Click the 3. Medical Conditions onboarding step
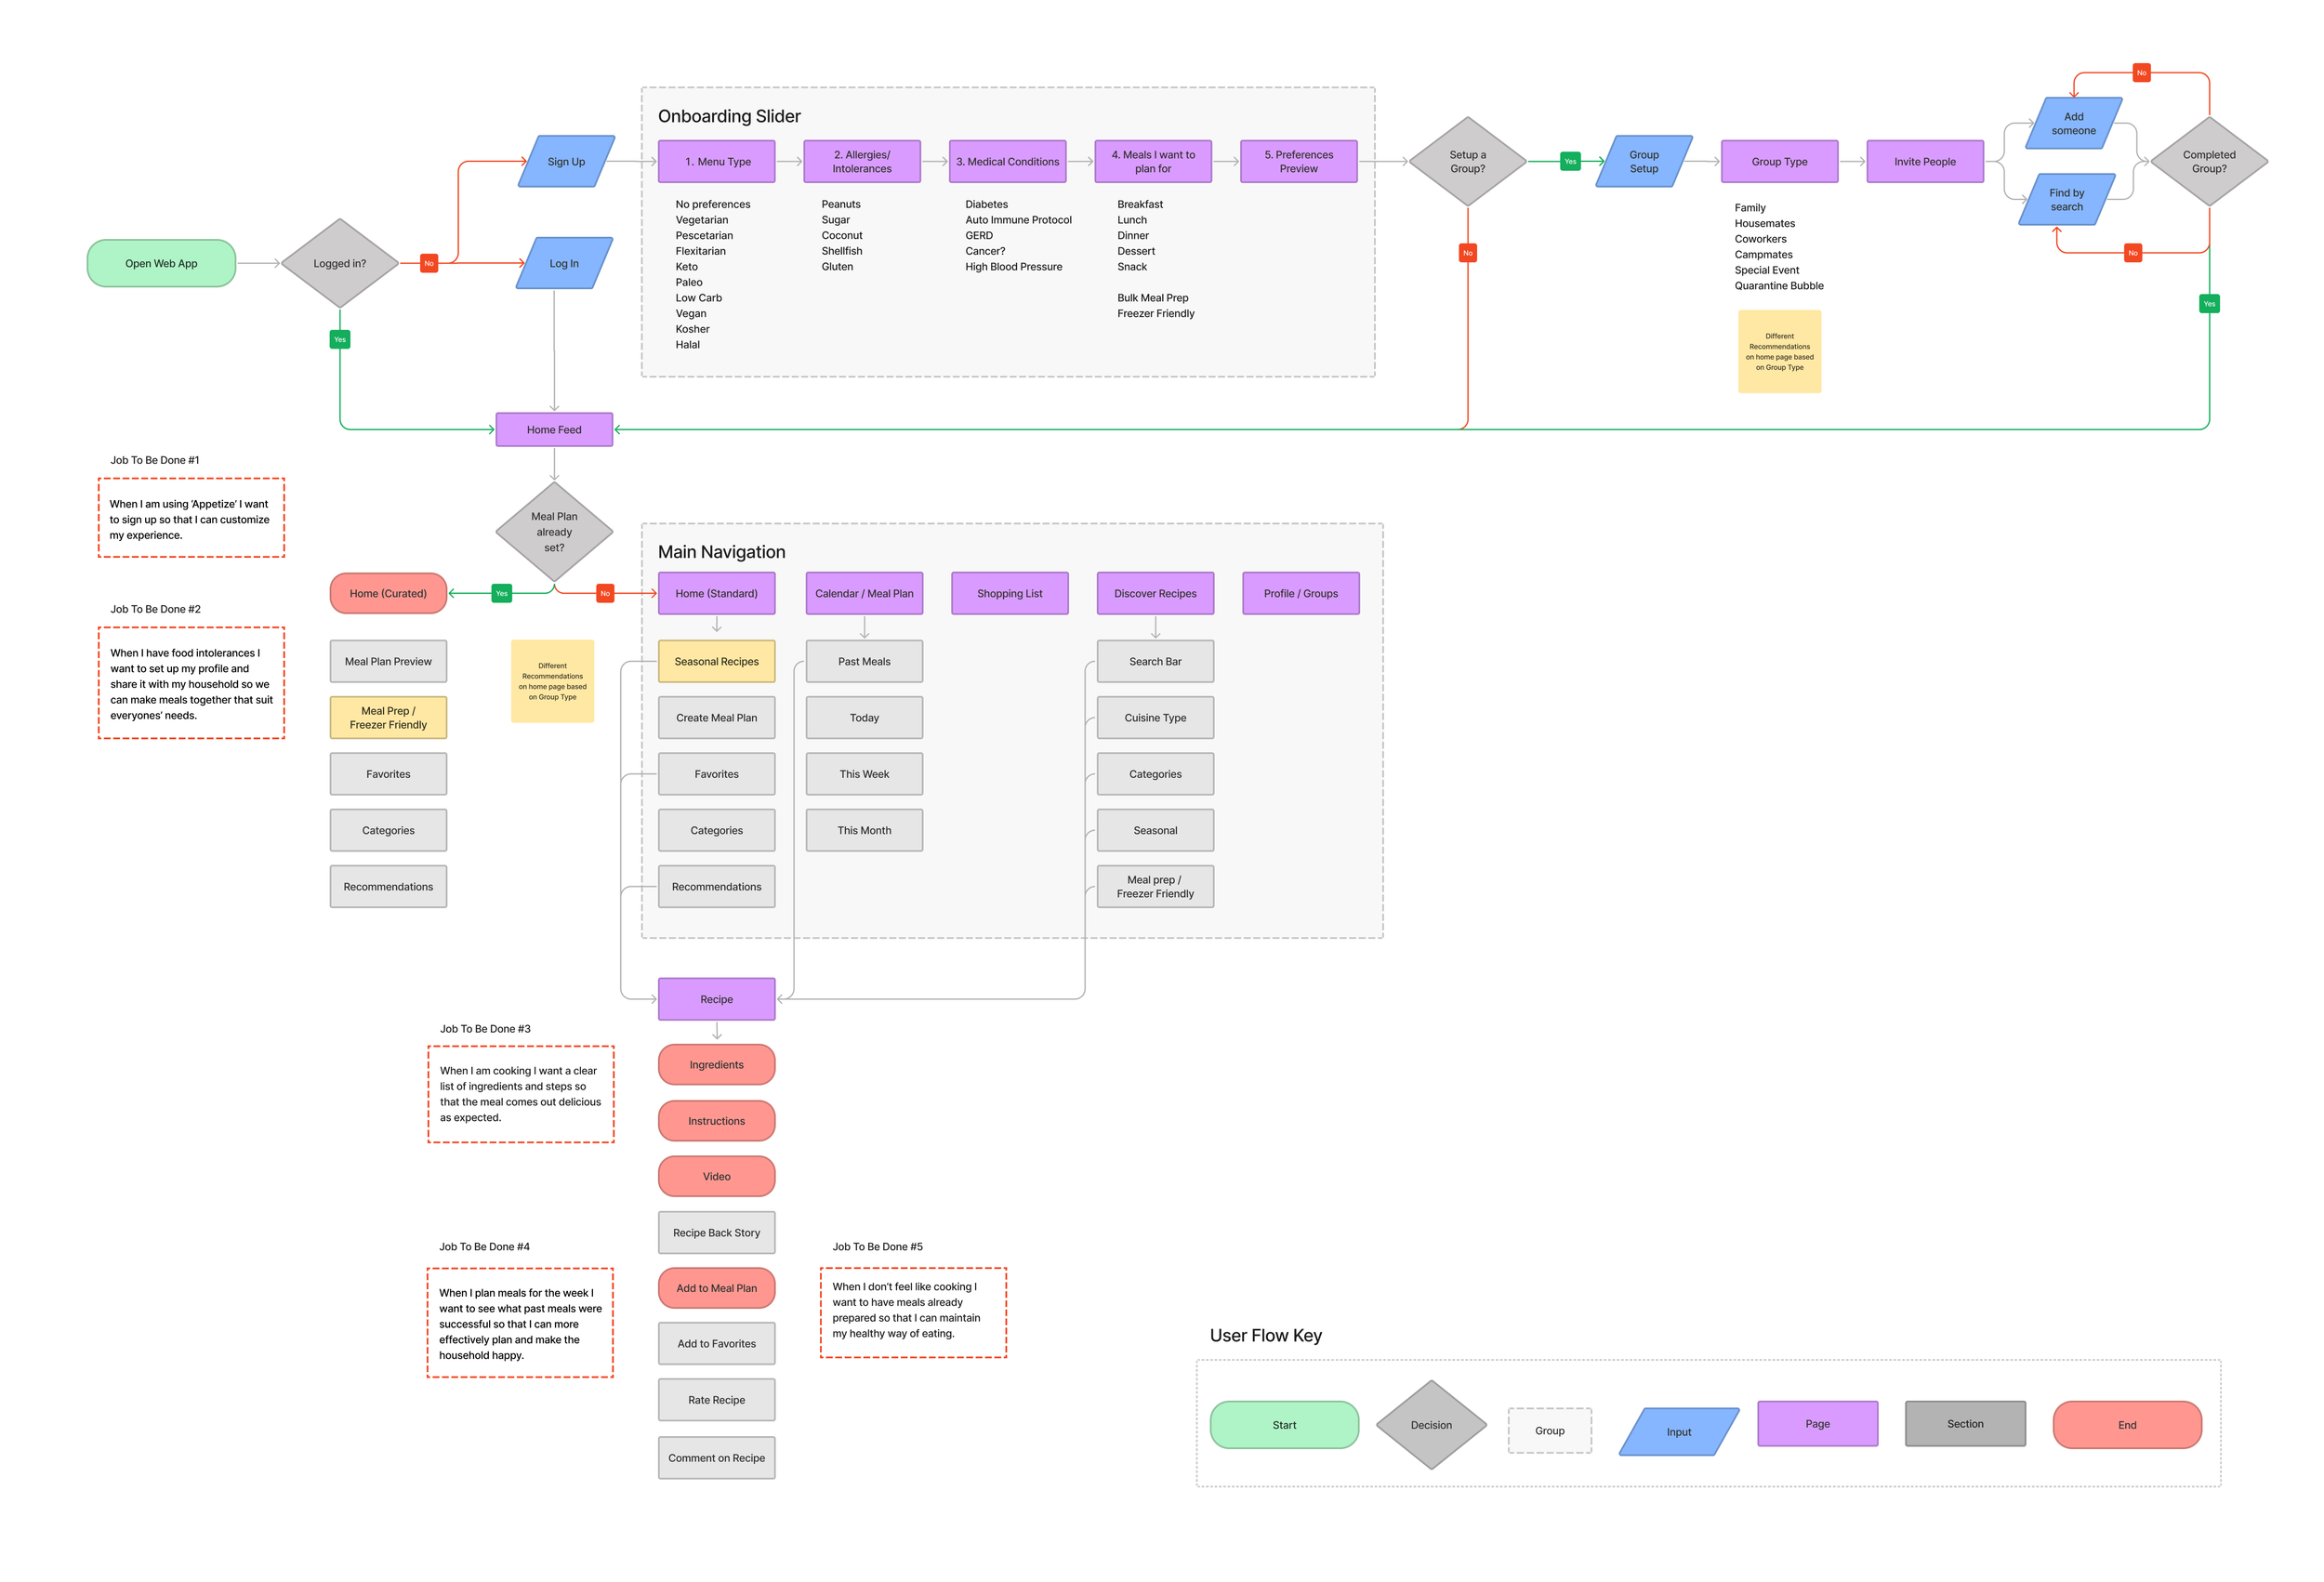This screenshot has height=1582, width=2324. point(1007,161)
